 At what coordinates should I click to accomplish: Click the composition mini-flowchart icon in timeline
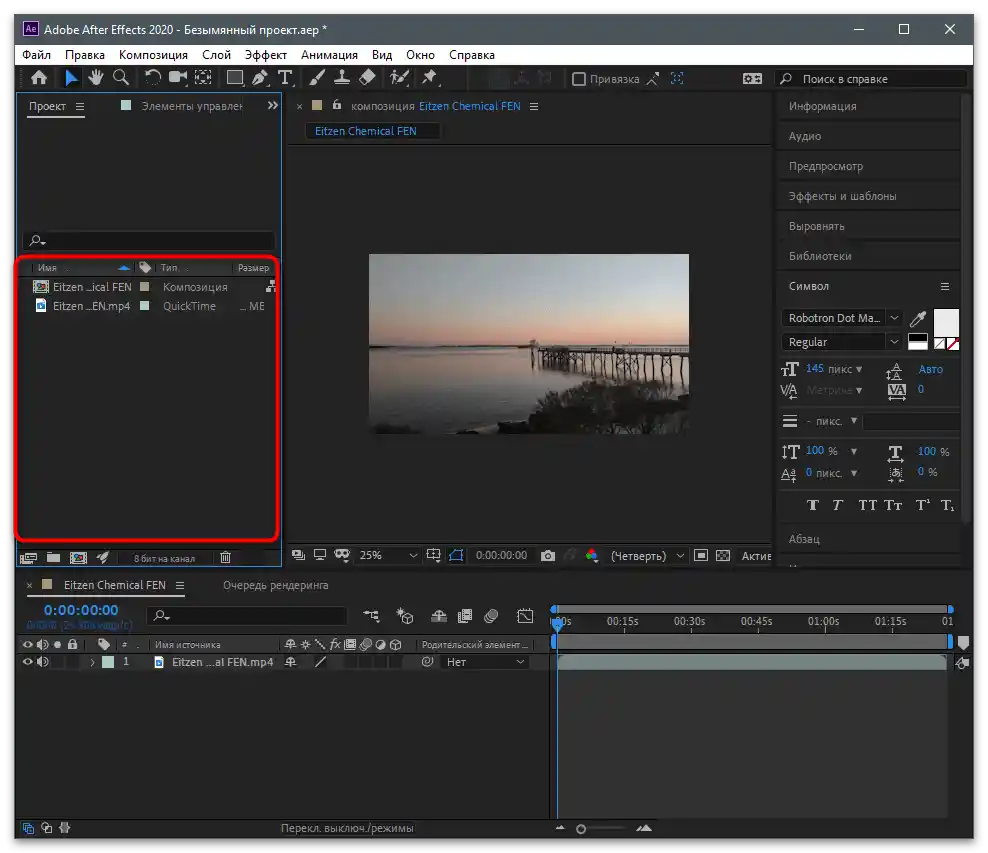tap(371, 615)
